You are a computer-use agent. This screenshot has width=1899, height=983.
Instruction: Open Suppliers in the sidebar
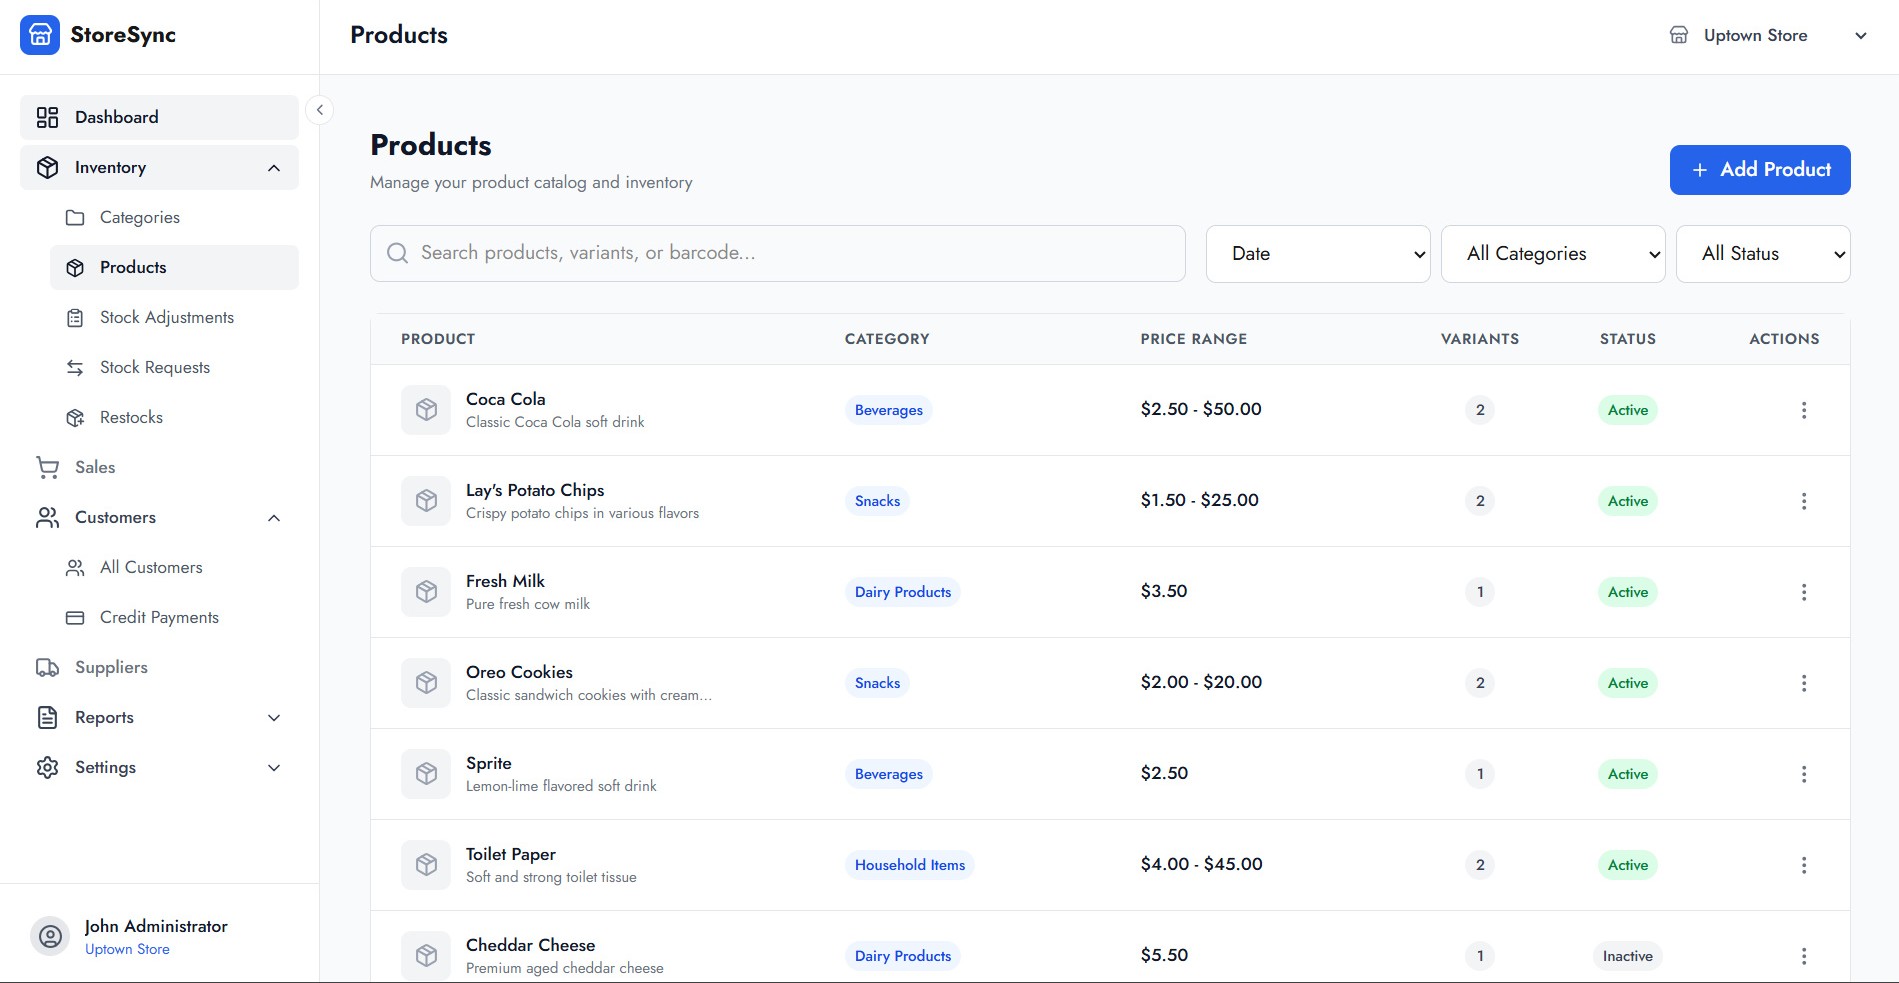pyautogui.click(x=159, y=667)
